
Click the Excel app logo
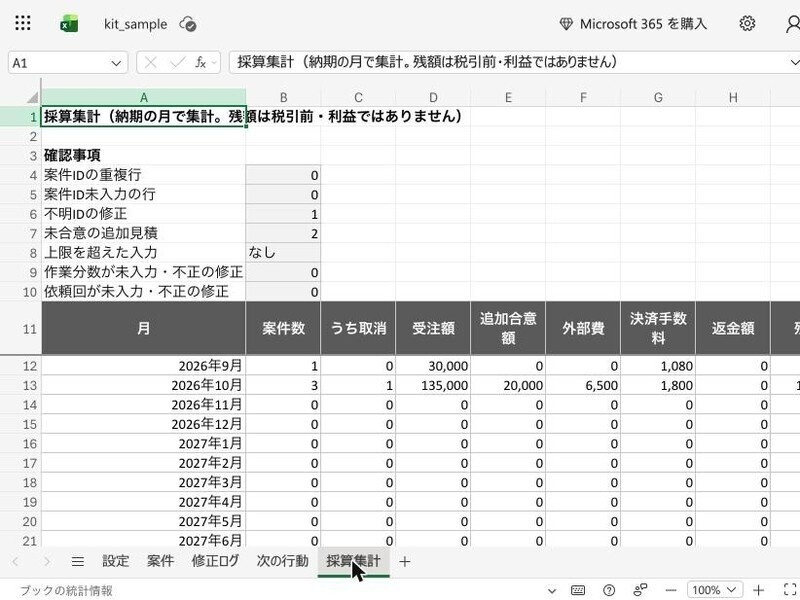click(x=69, y=23)
